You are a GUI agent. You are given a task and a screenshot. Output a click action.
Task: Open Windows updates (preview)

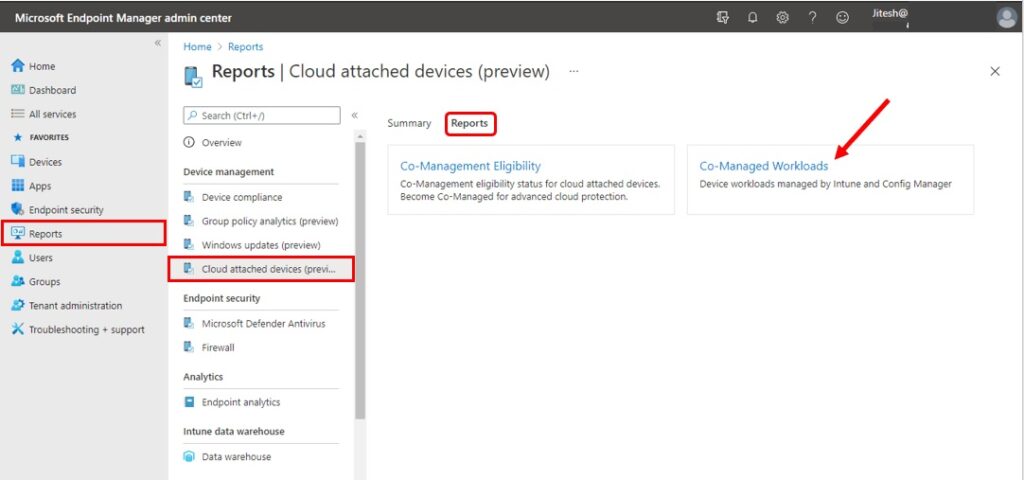[x=261, y=245]
